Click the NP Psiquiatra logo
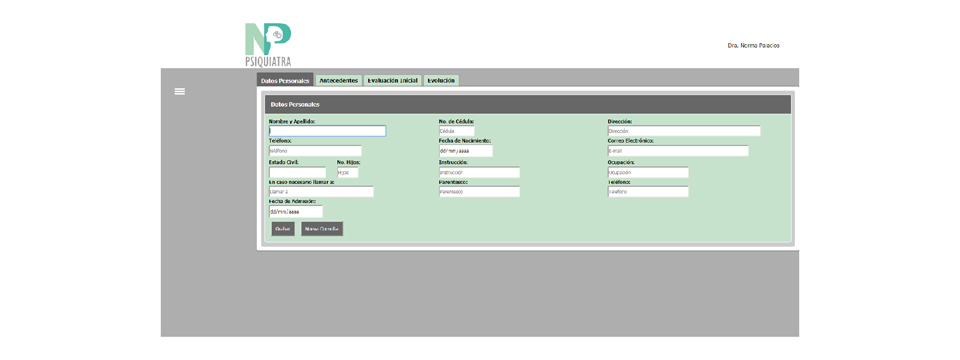This screenshot has width=960, height=360. click(268, 45)
